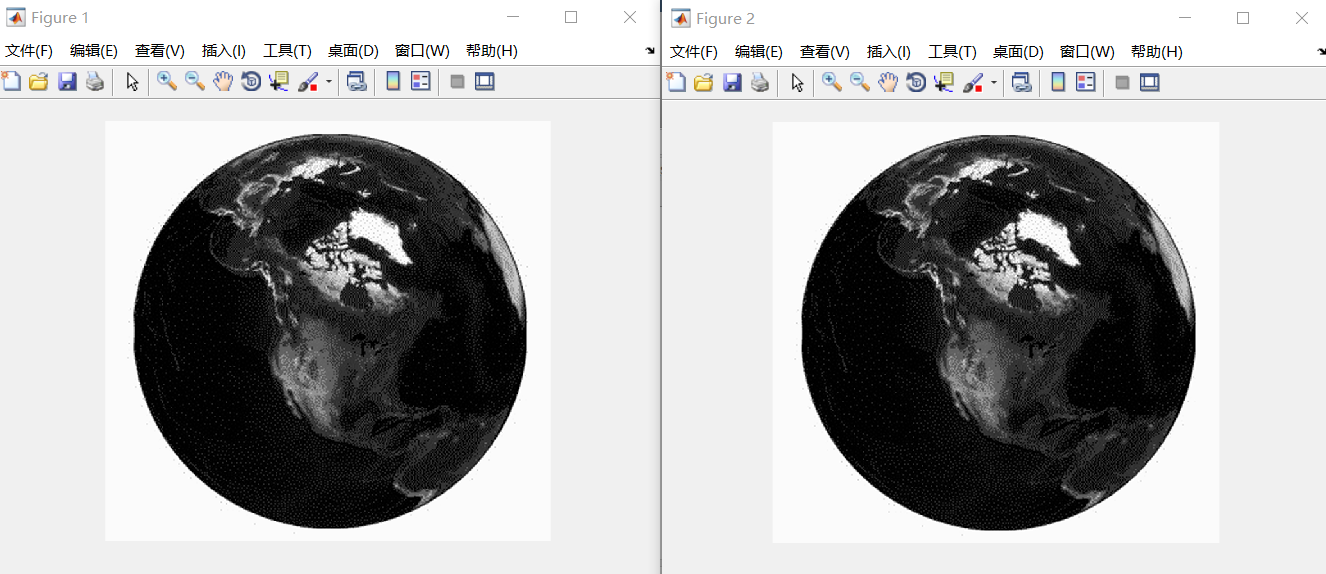Click New Figure icon in Figure 1 toolbar
Viewport: 1326px width, 574px height.
(x=11, y=82)
